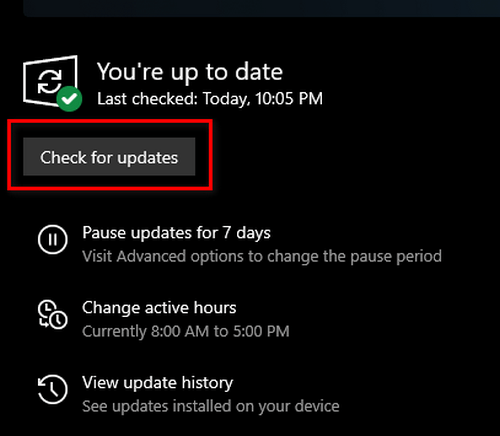Click the Windows Update sync monitor icon

(50, 81)
